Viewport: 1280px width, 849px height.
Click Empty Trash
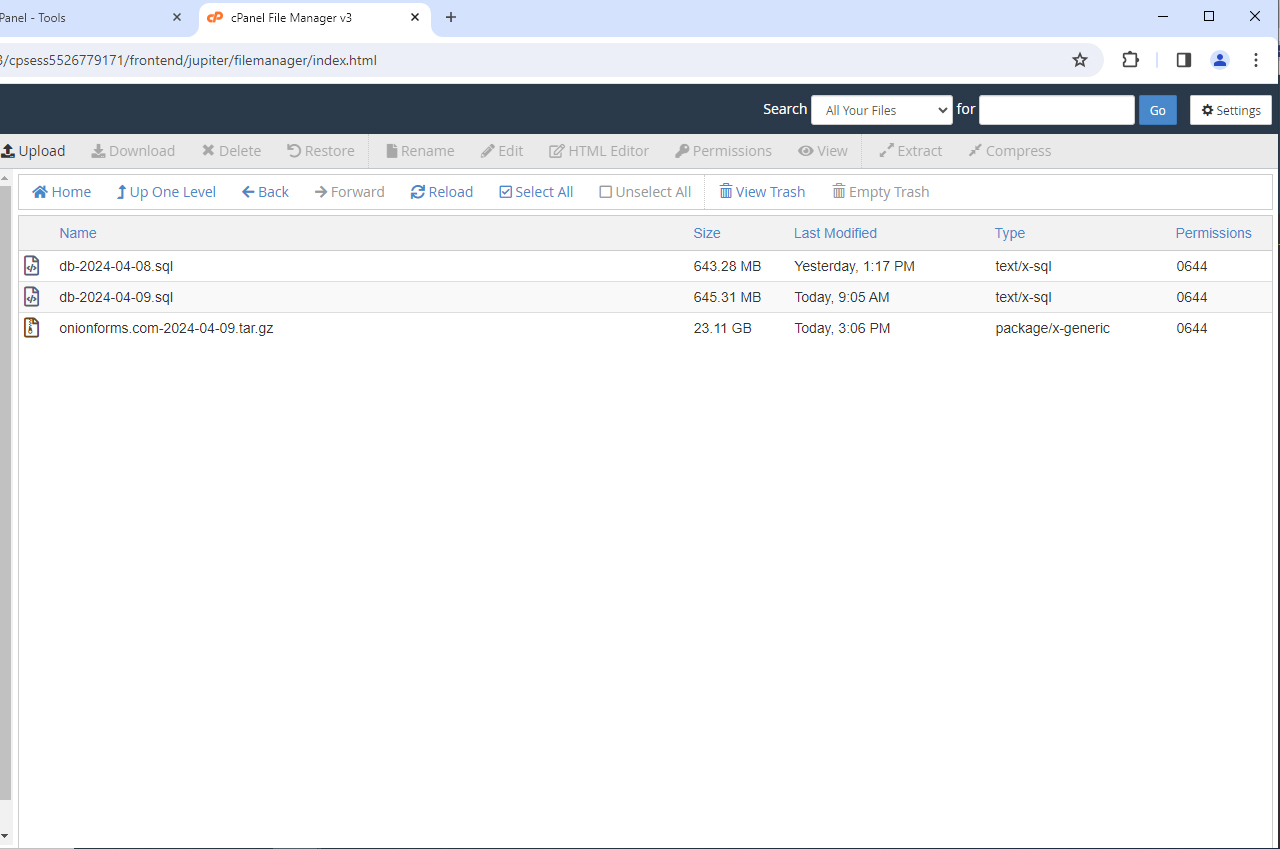click(881, 192)
